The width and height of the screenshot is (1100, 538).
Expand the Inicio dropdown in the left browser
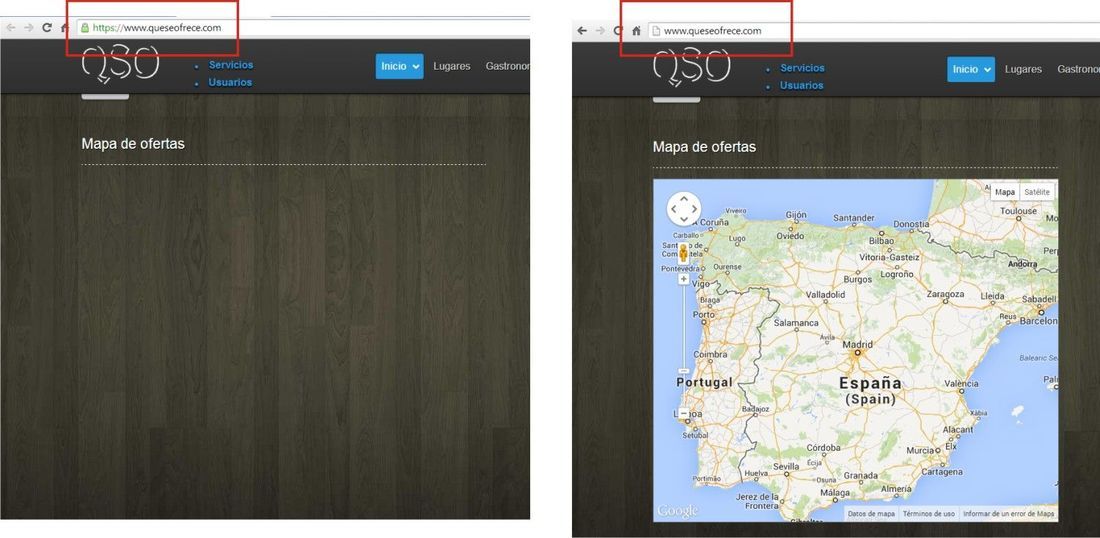pyautogui.click(x=399, y=66)
